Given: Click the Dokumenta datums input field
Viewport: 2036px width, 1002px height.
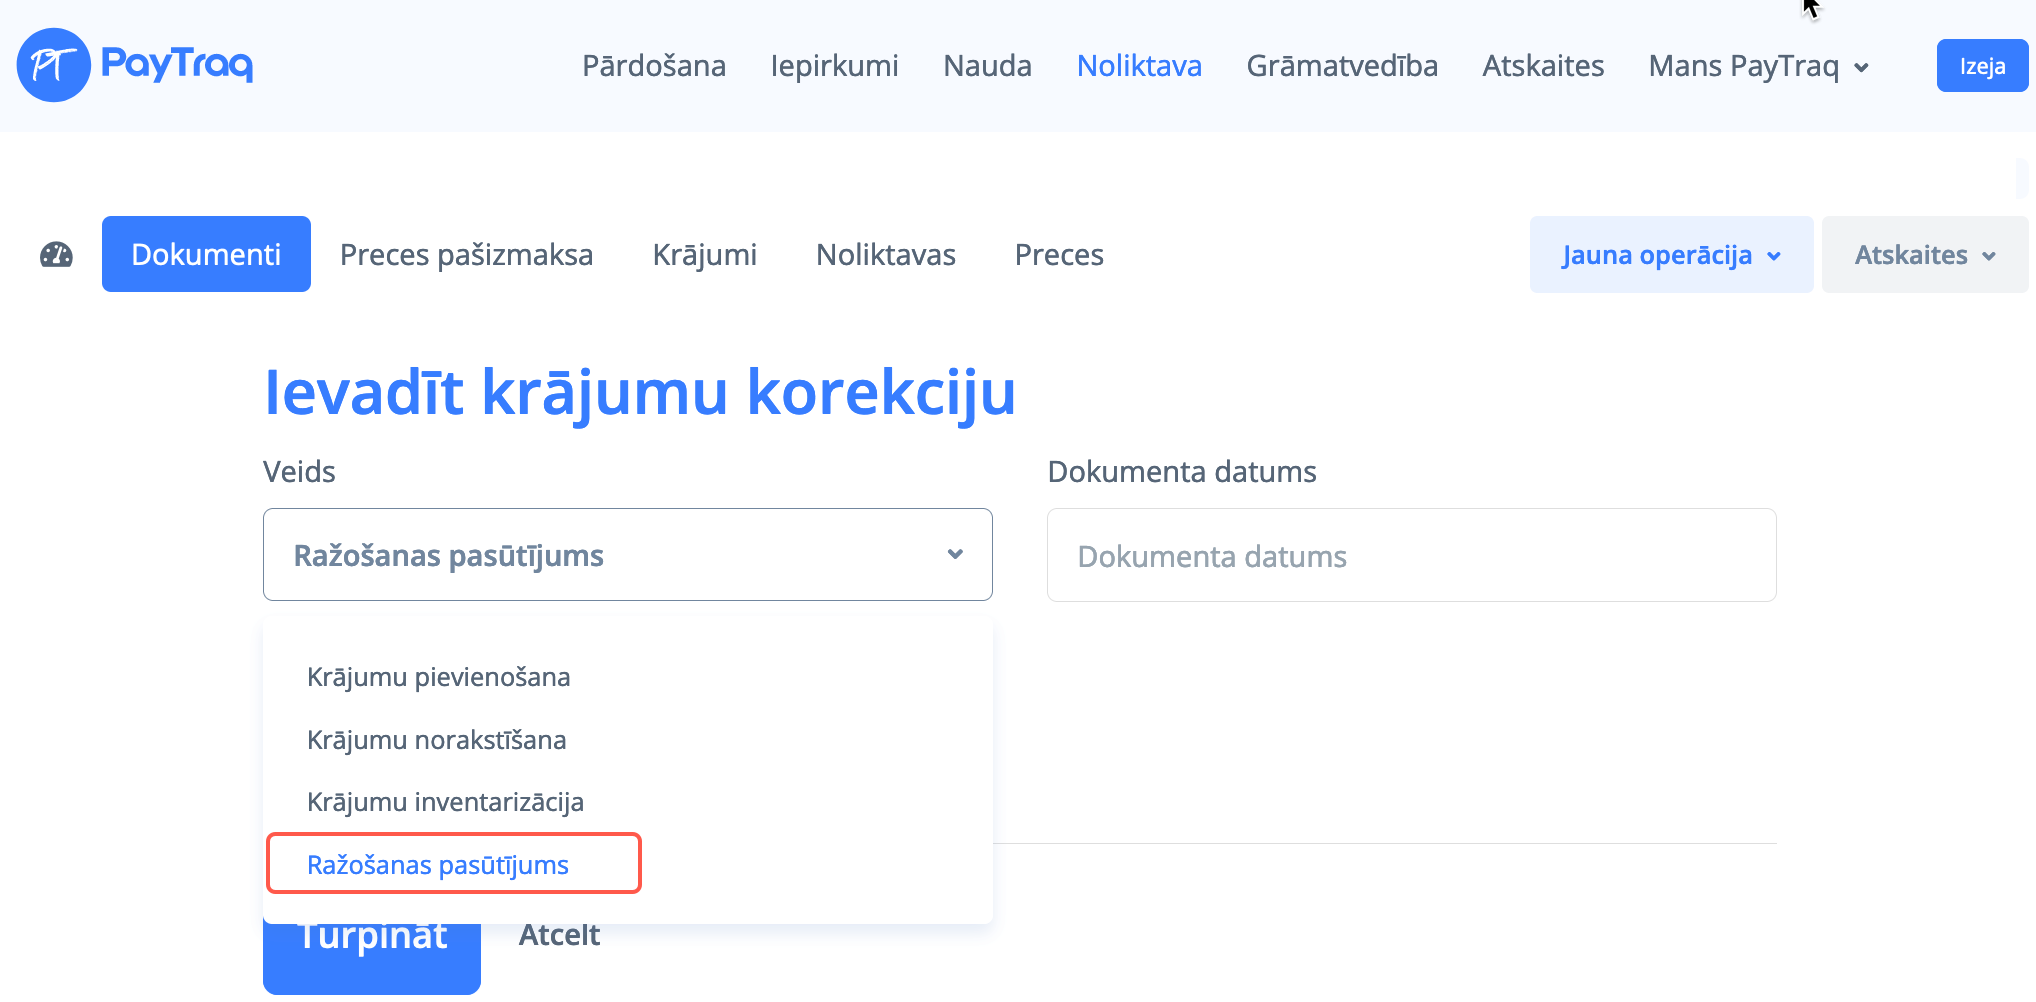Looking at the screenshot, I should coord(1411,555).
